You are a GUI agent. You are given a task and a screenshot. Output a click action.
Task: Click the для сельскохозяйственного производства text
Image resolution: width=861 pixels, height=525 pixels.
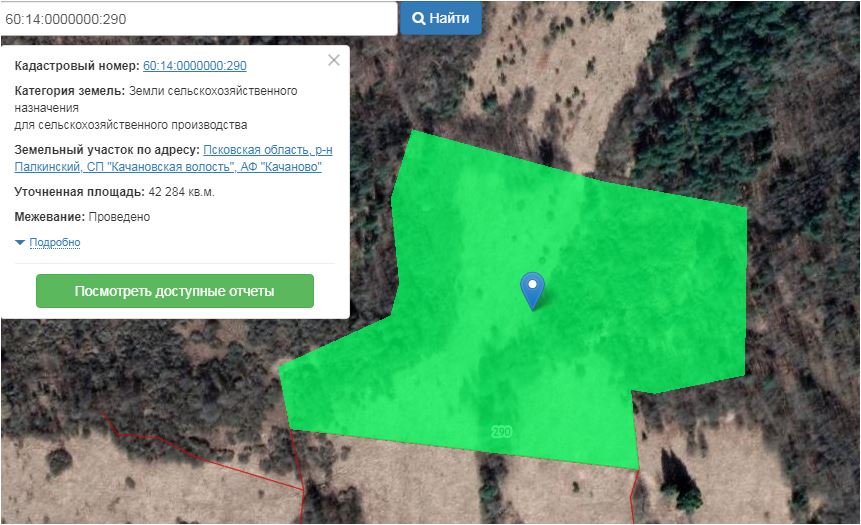point(131,125)
